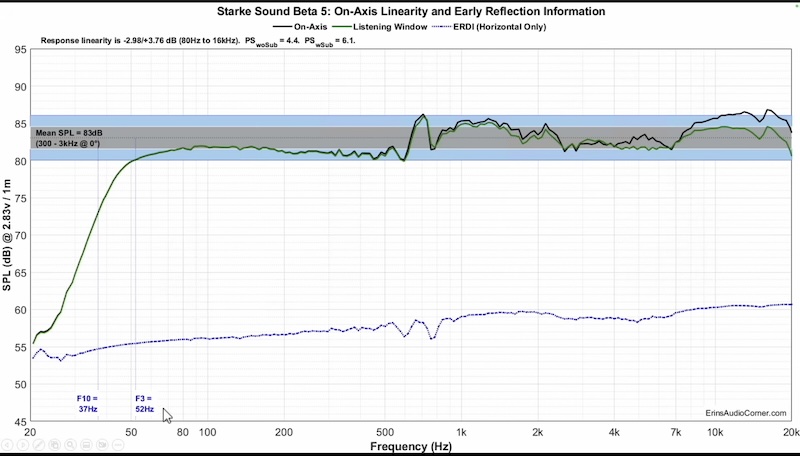The height and width of the screenshot is (456, 800).
Task: Advance to next slide arrow icon
Action: pos(23,445)
